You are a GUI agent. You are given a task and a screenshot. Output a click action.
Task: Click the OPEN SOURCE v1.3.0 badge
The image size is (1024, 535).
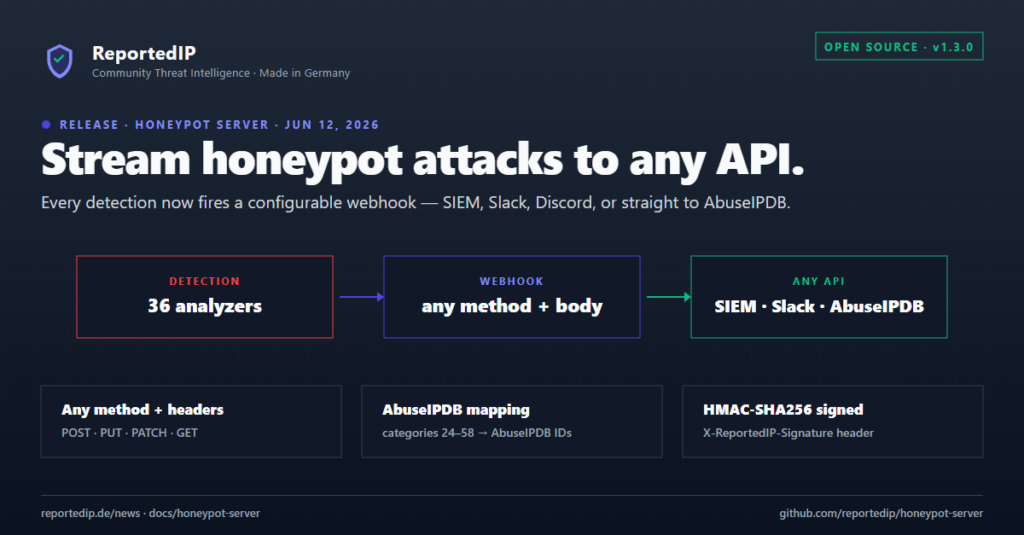[899, 46]
